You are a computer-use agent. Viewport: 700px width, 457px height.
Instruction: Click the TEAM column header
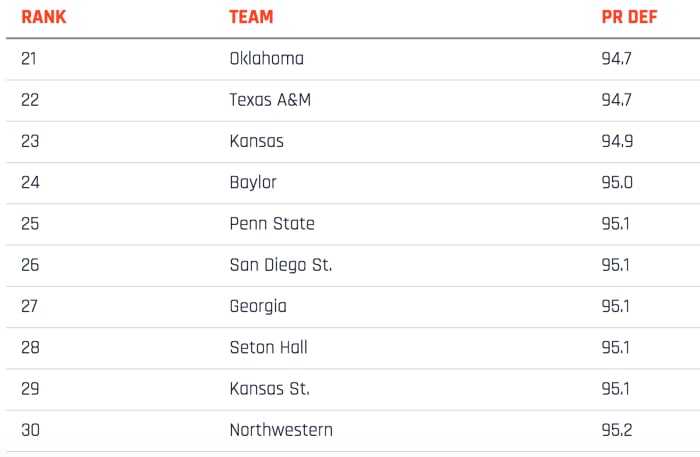[x=251, y=17]
